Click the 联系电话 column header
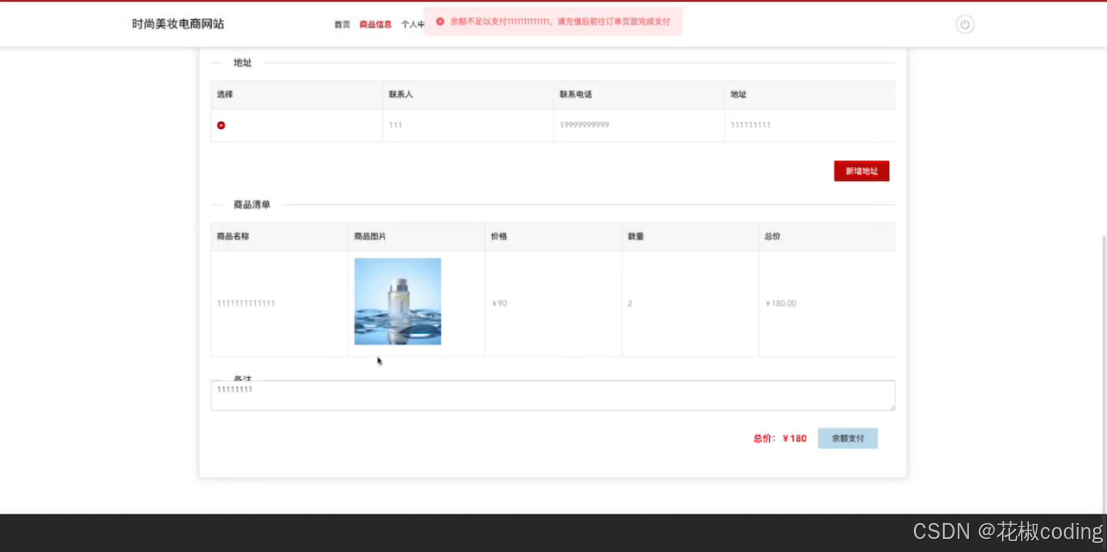1107x552 pixels. (x=575, y=95)
